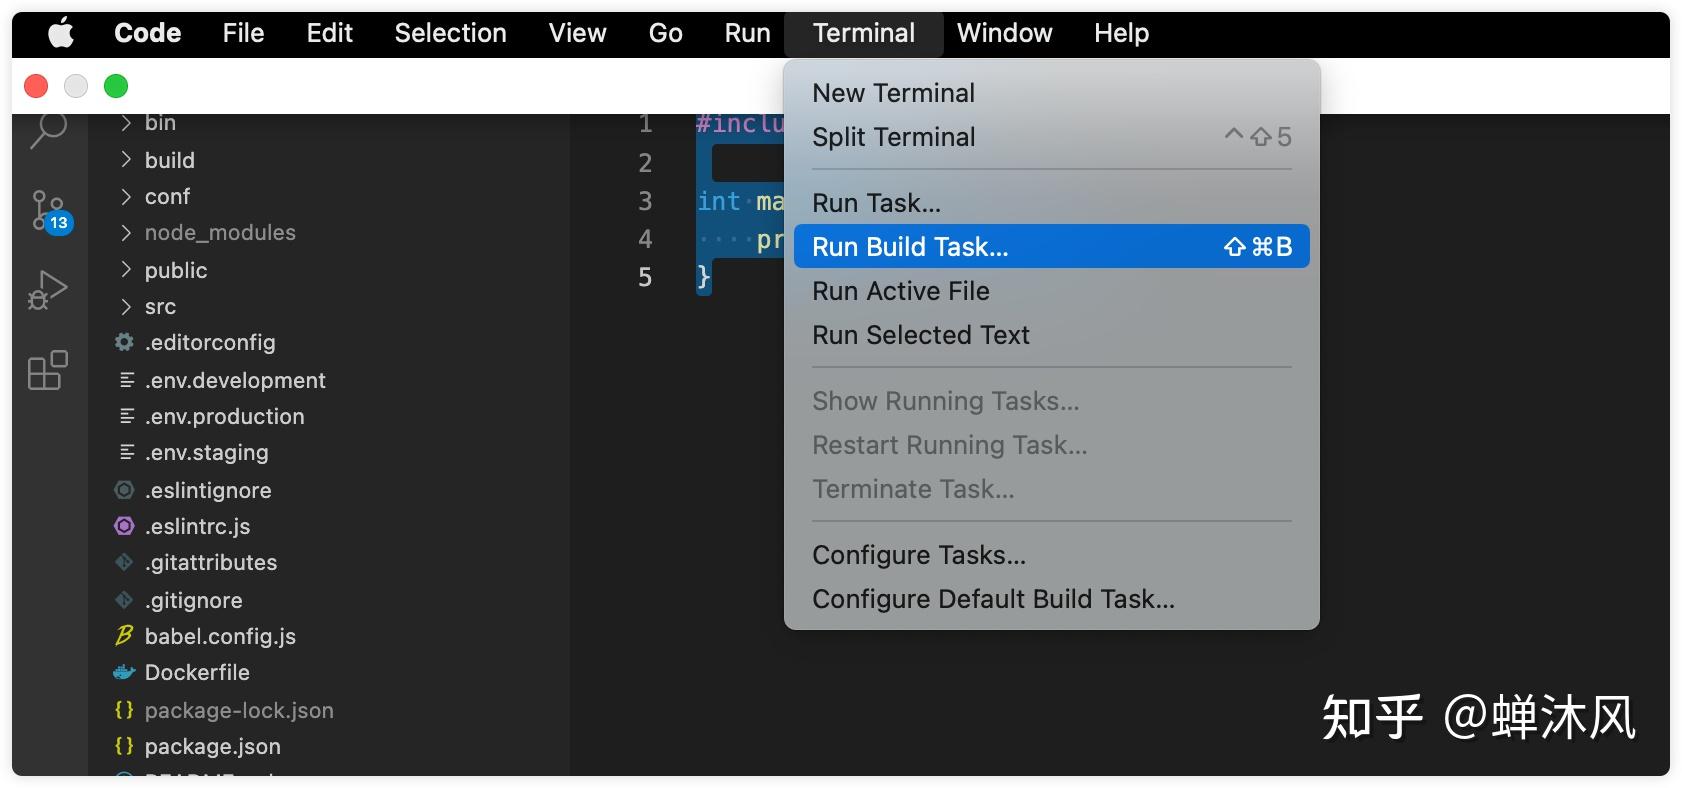
Task: Open Source Control view with 13 badge
Action: pos(48,210)
